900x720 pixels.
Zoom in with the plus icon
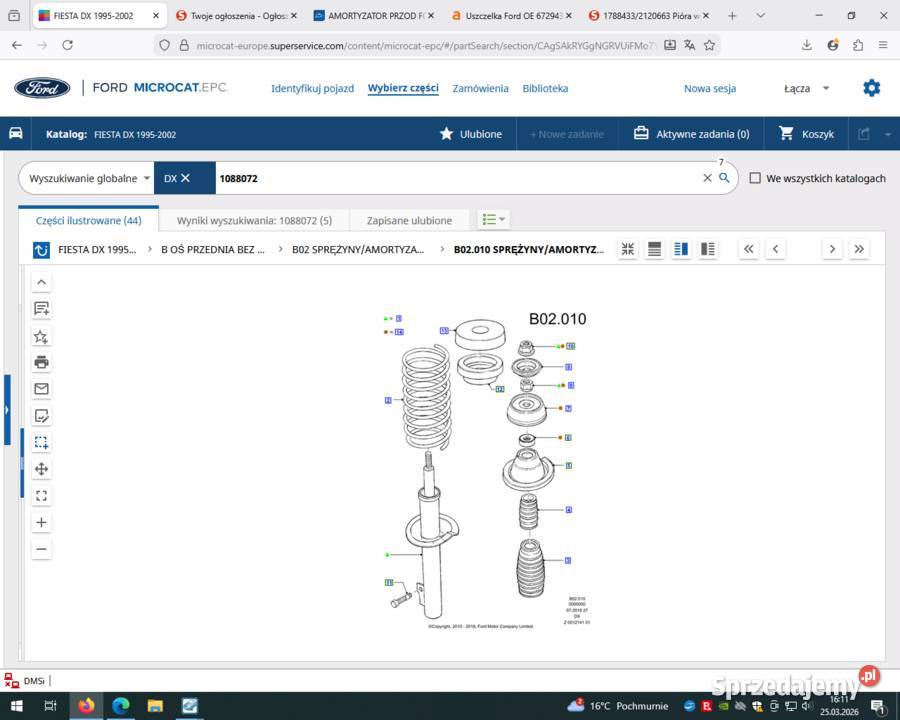41,522
